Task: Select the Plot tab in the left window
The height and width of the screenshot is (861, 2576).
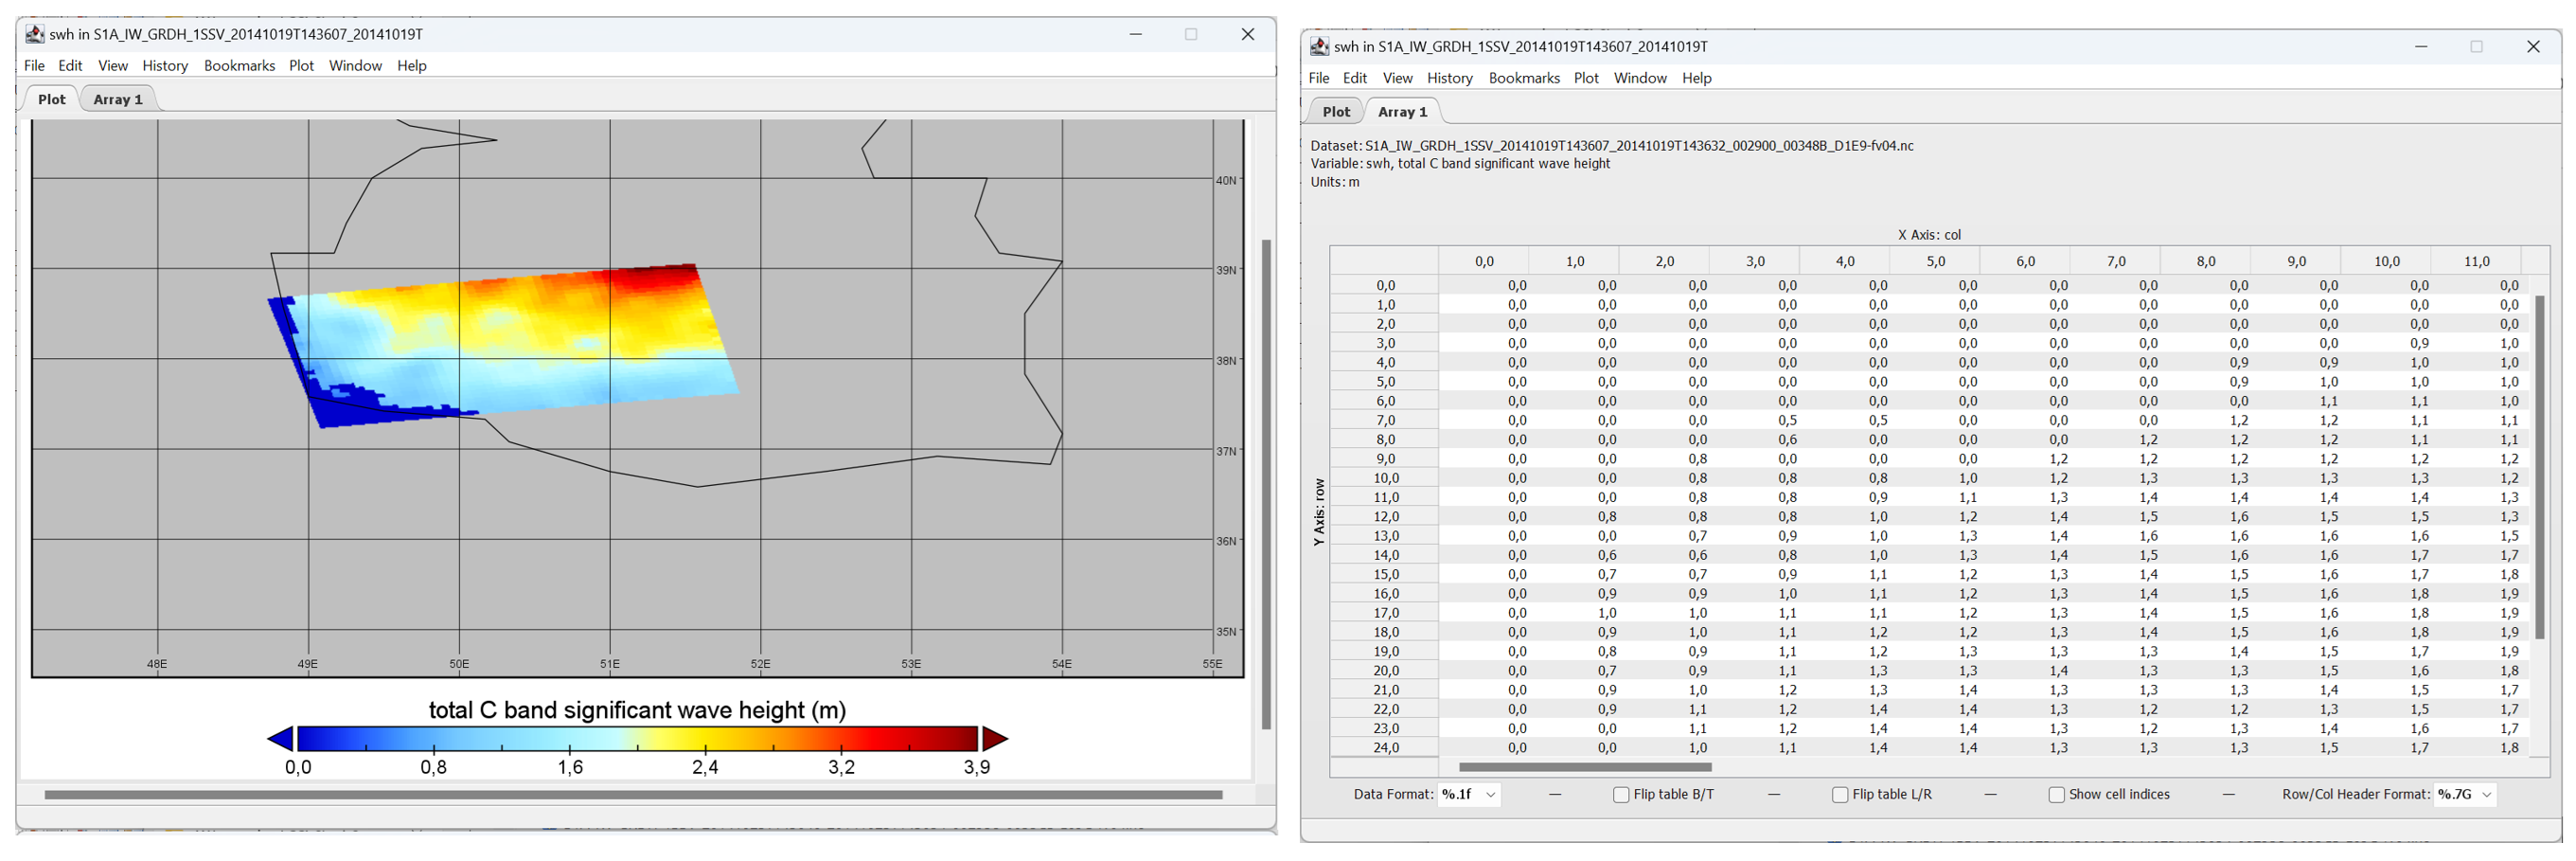Action: pyautogui.click(x=52, y=99)
